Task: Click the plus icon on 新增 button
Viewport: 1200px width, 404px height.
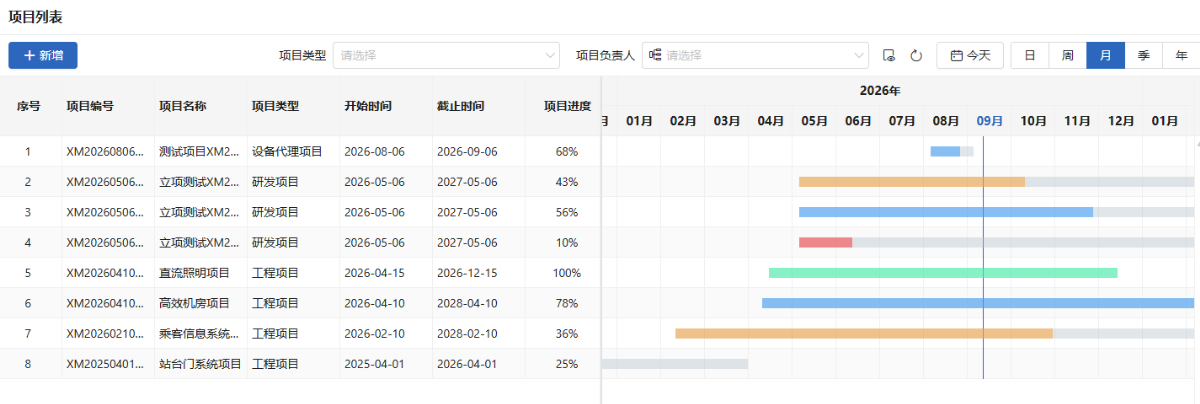Action: (29, 55)
